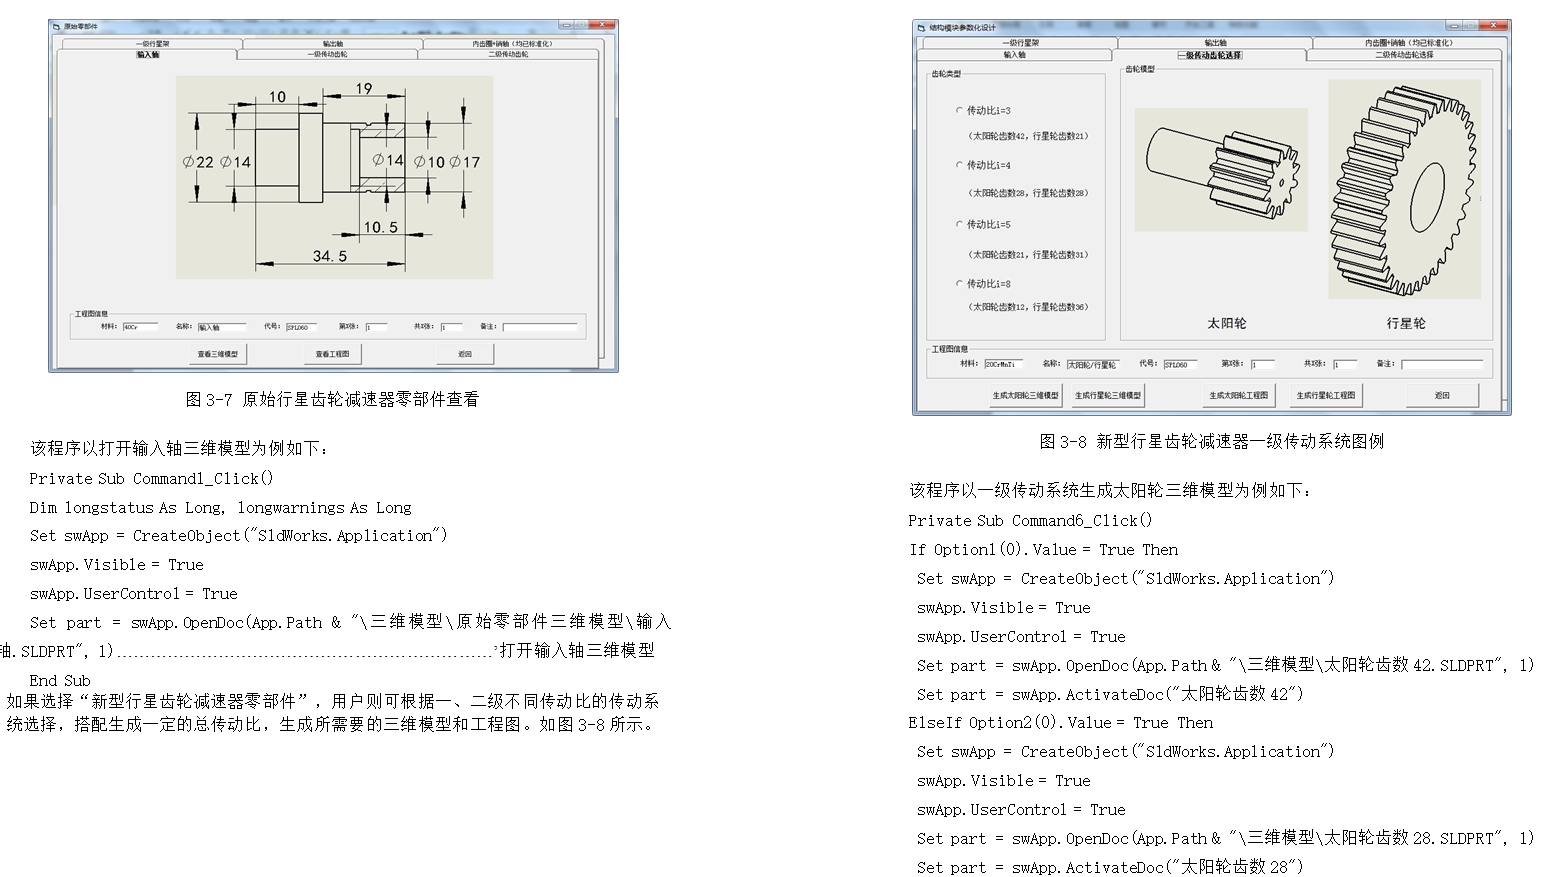Open 内齿圈+销轴 tab in 结构模块参数化设计 window
The image size is (1541, 877).
1408,43
